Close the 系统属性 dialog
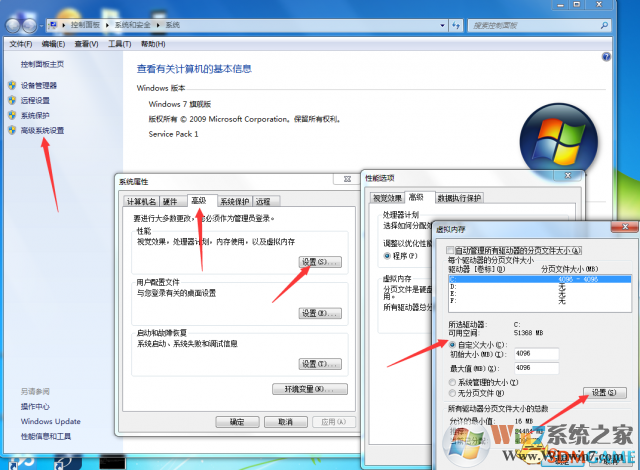 point(347,179)
